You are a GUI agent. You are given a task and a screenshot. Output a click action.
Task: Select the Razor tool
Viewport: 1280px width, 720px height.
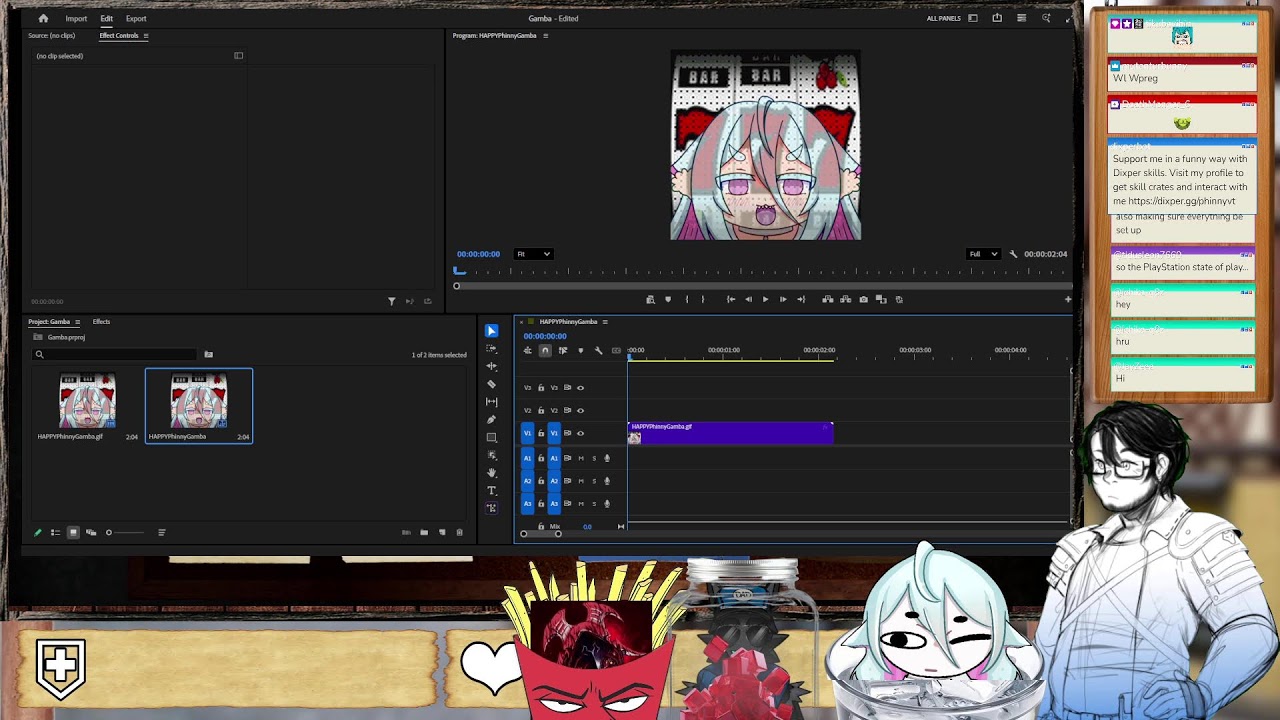(x=491, y=384)
